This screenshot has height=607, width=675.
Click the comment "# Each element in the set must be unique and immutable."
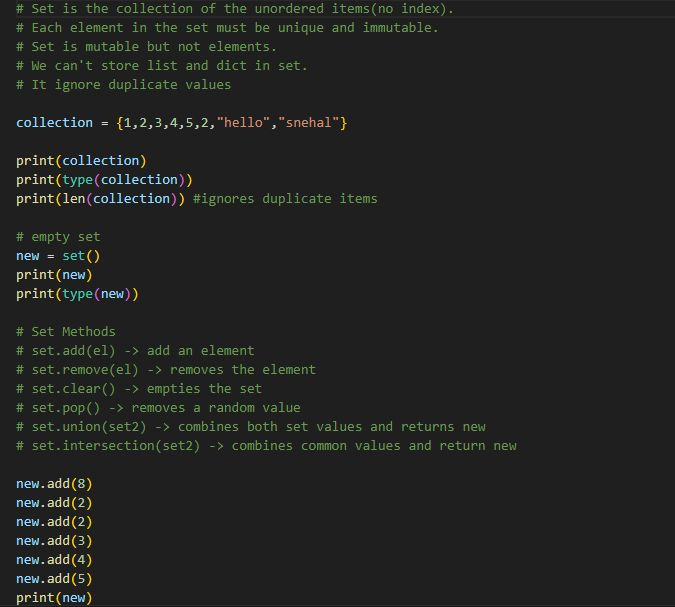pyautogui.click(x=227, y=28)
